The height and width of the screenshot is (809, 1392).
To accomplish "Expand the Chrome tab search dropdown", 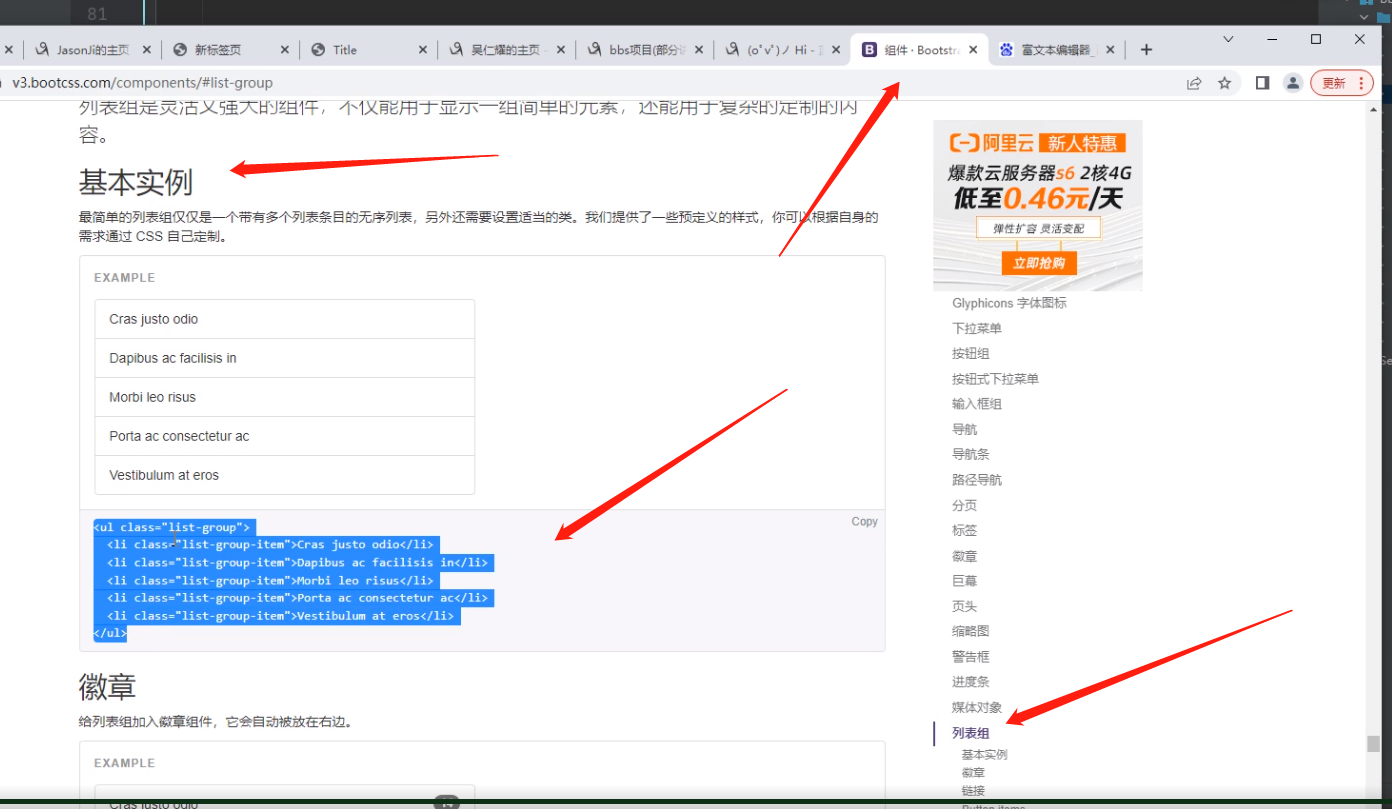I will coord(1228,38).
